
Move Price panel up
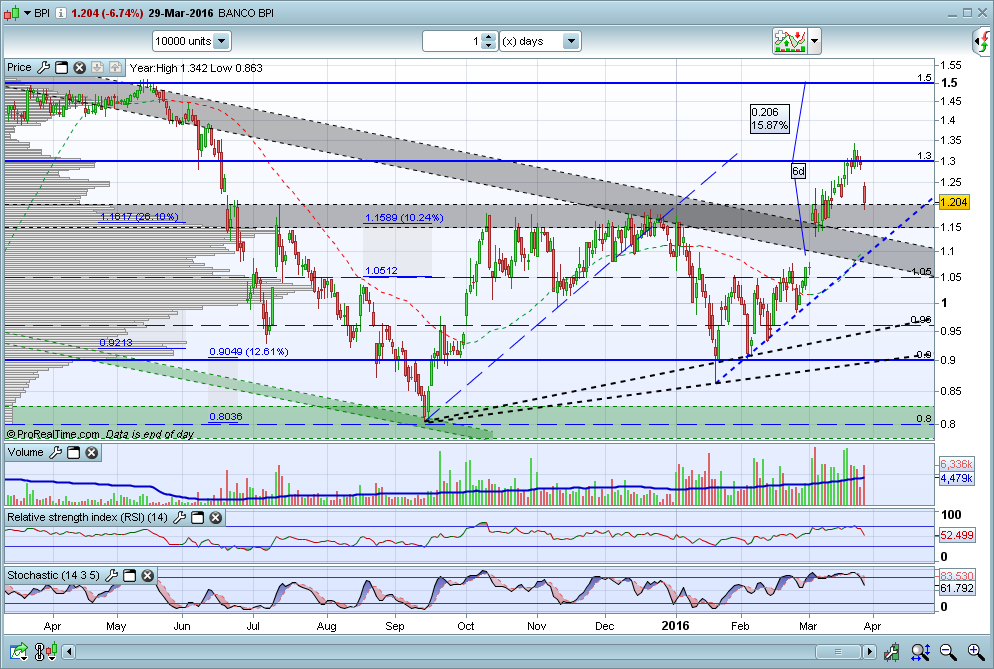[115, 67]
